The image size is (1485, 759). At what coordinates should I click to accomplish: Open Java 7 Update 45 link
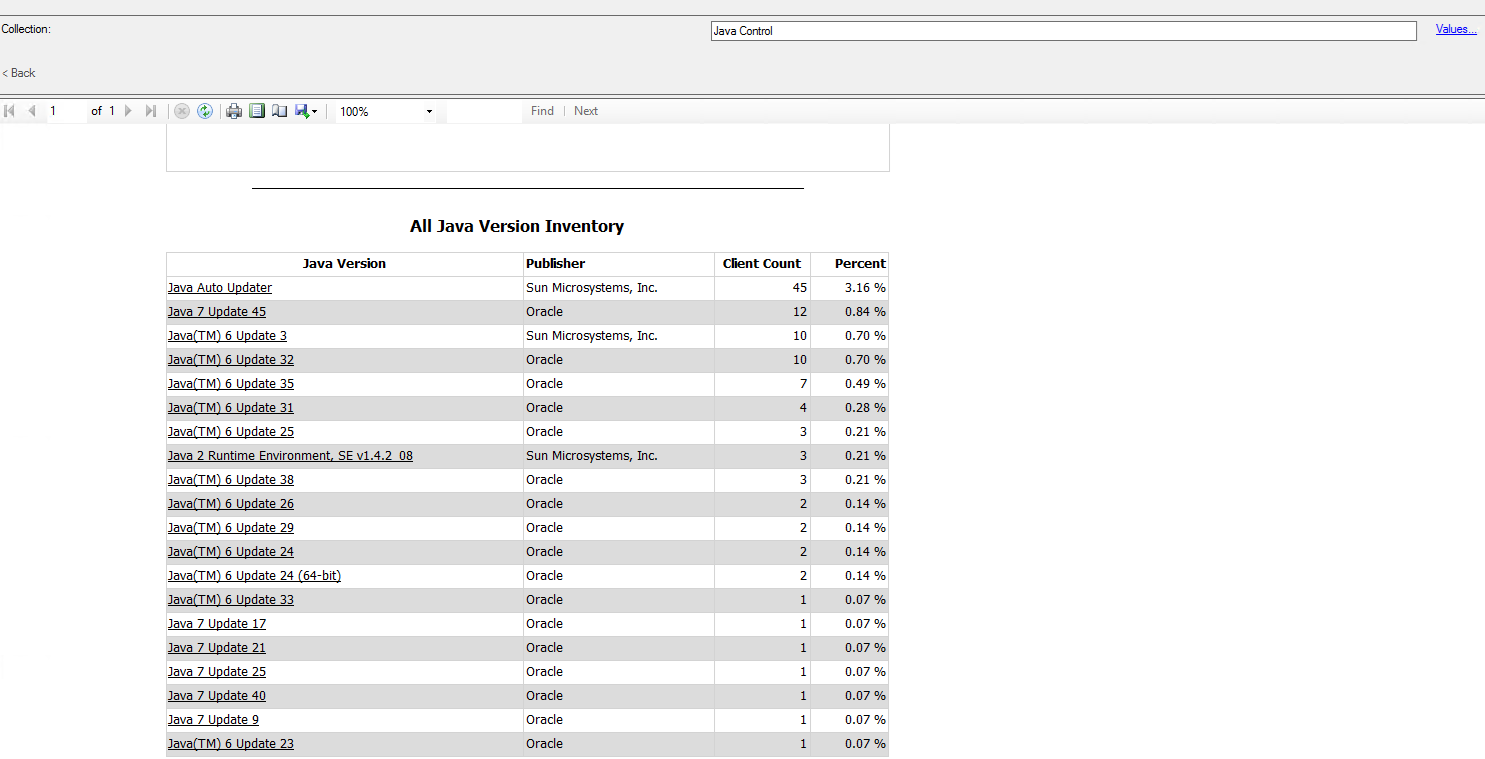tap(217, 312)
